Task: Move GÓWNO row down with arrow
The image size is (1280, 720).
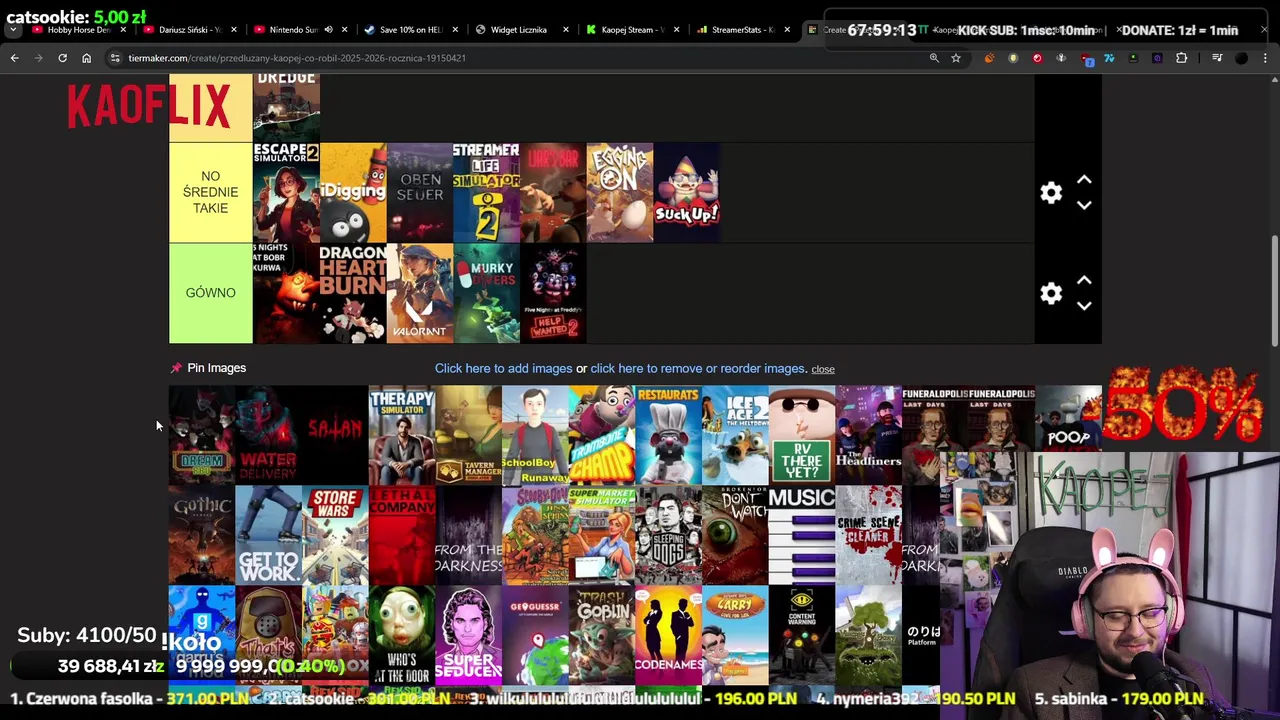Action: point(1084,305)
